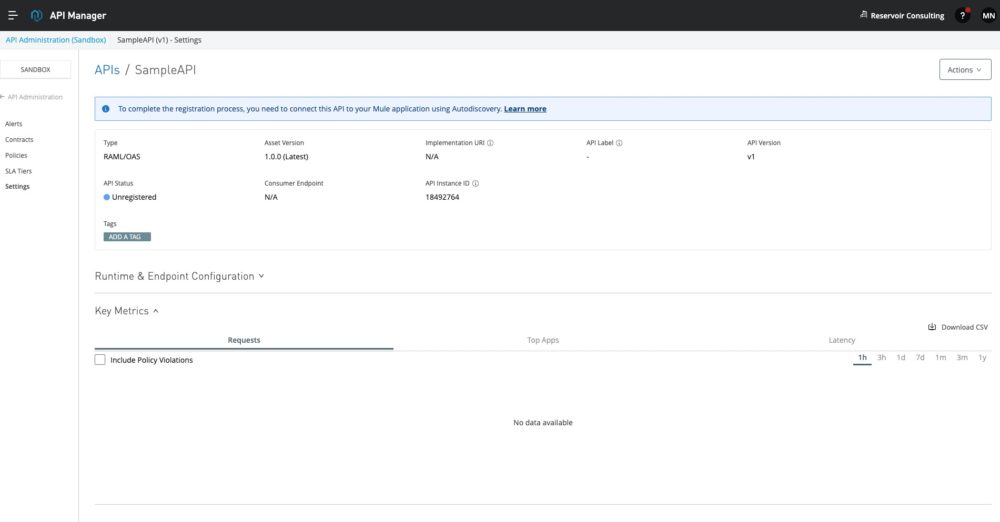This screenshot has width=1000, height=522.
Task: Click the Asset Version value 1.0.0 (Latest)
Action: 286,156
